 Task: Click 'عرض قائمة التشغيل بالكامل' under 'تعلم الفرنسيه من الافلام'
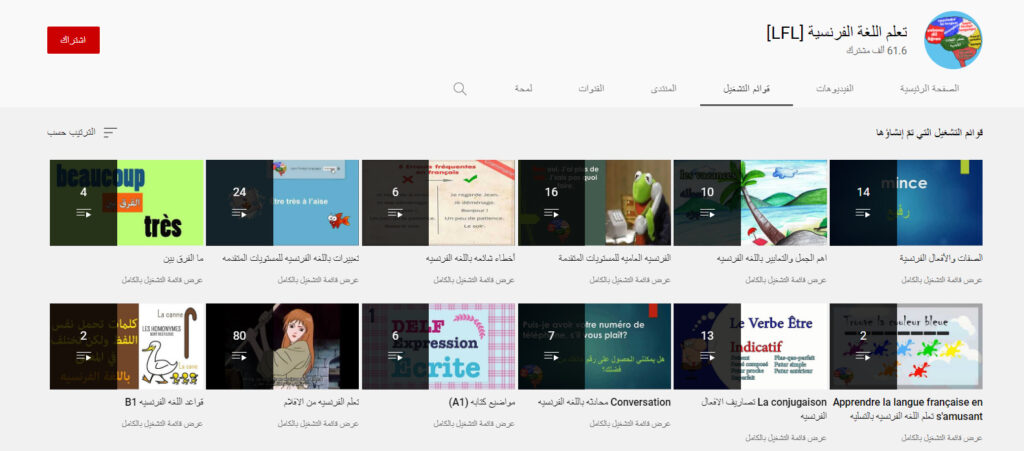coord(319,424)
